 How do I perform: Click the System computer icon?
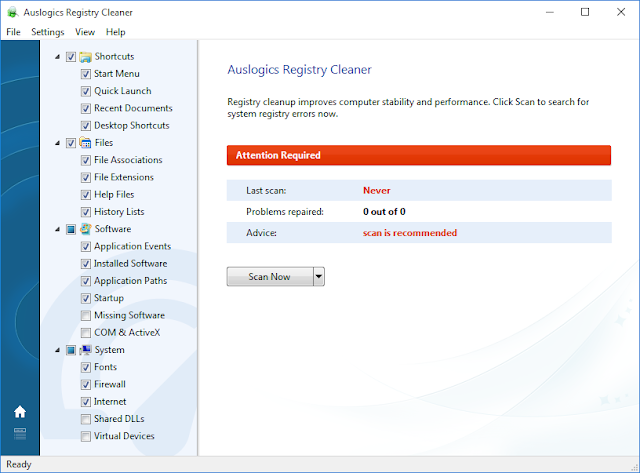coord(85,350)
